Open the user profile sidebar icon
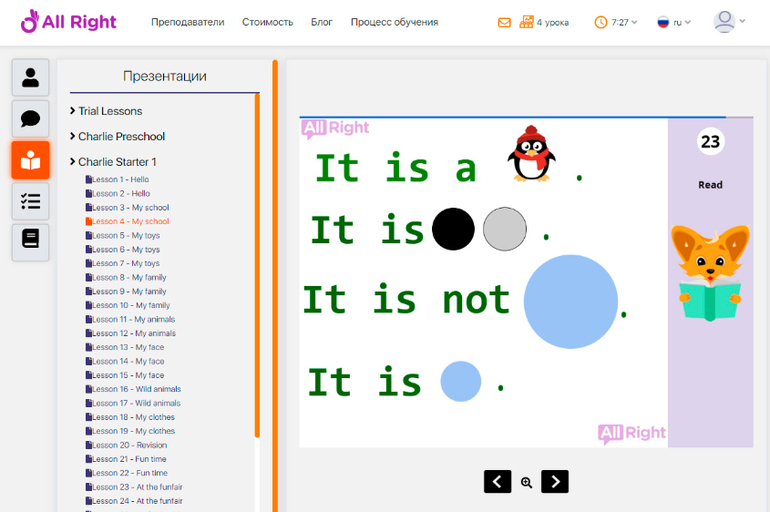This screenshot has height=512, width=770. (x=30, y=78)
